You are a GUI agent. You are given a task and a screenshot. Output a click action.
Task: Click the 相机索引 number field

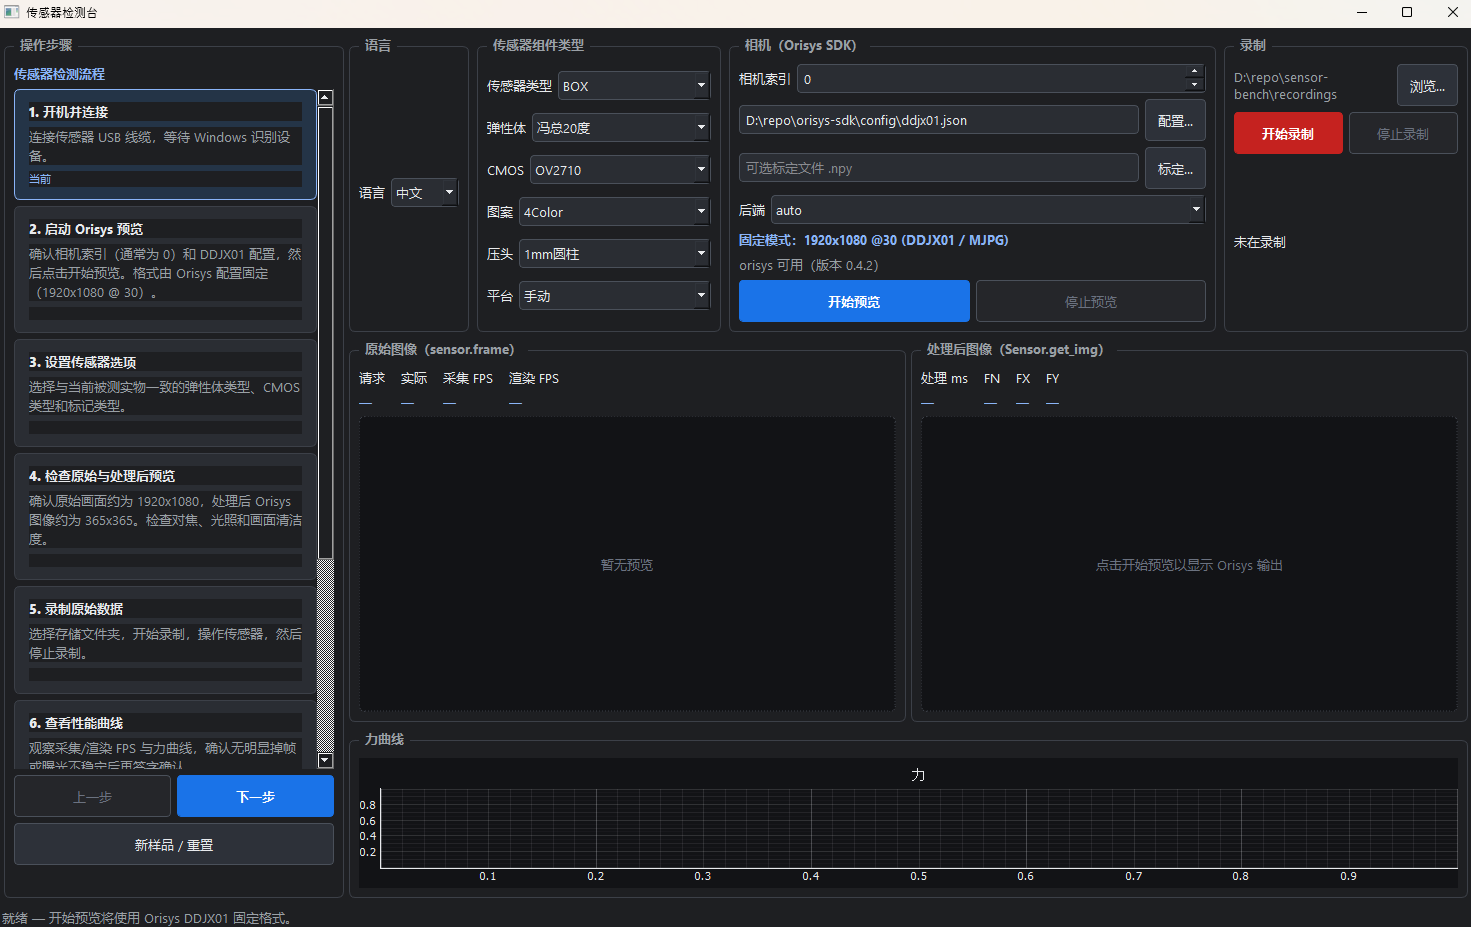[x=991, y=79]
